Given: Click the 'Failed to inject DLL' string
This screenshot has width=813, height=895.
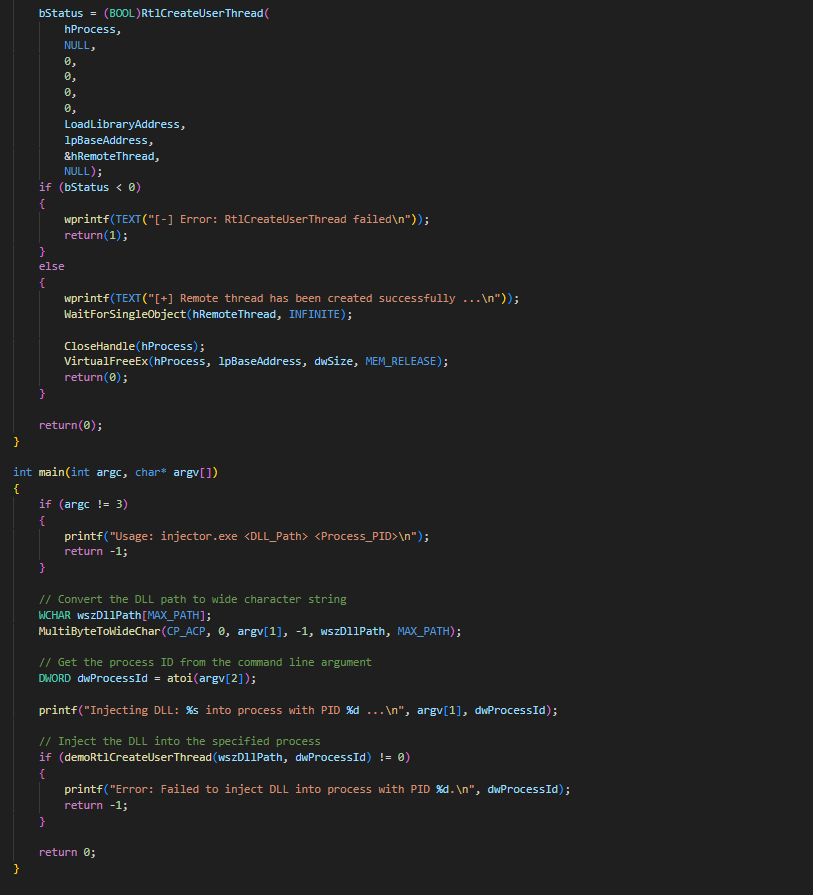Looking at the screenshot, I should (x=291, y=789).
